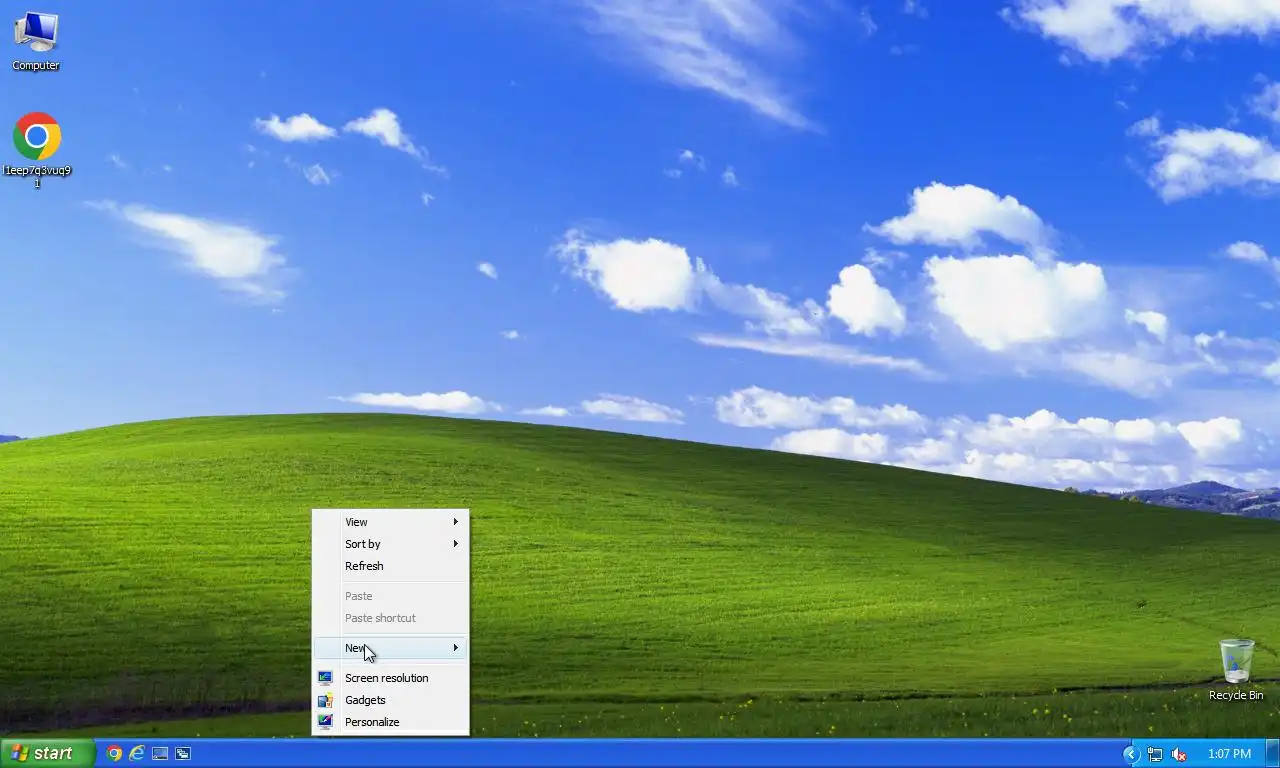The height and width of the screenshot is (768, 1280).
Task: Open the network status tray icon
Action: [1155, 754]
